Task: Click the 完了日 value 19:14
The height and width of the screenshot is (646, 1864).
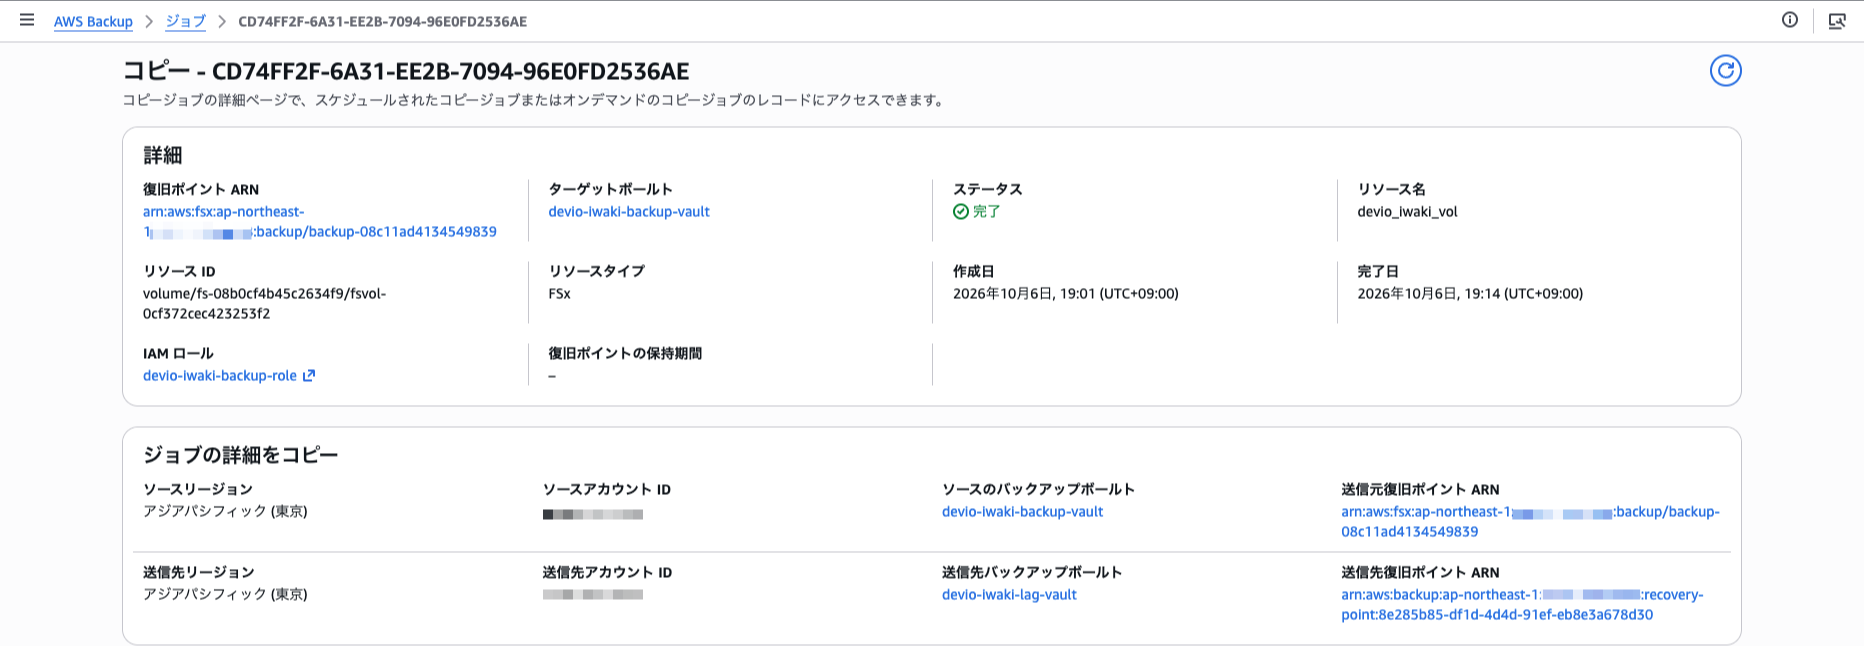Action: [1470, 294]
